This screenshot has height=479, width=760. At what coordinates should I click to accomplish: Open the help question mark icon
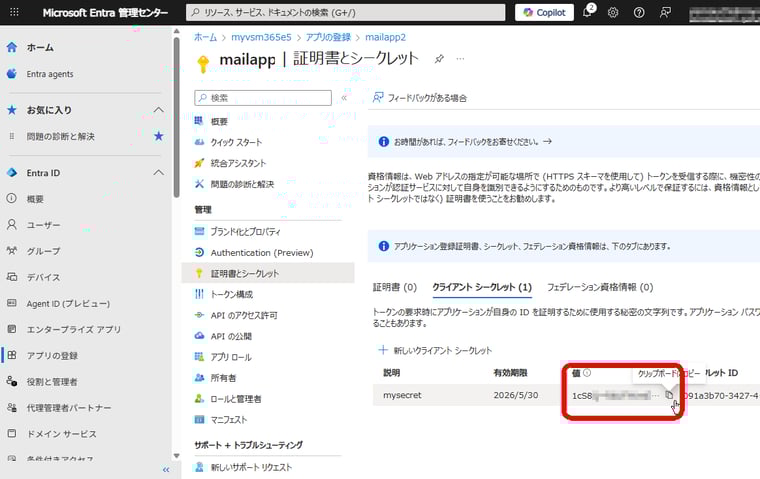639,13
